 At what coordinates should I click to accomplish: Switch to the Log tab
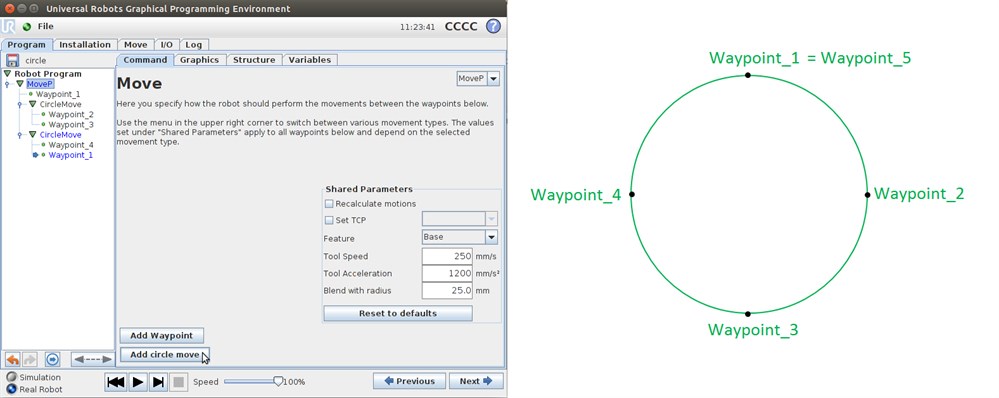point(194,45)
